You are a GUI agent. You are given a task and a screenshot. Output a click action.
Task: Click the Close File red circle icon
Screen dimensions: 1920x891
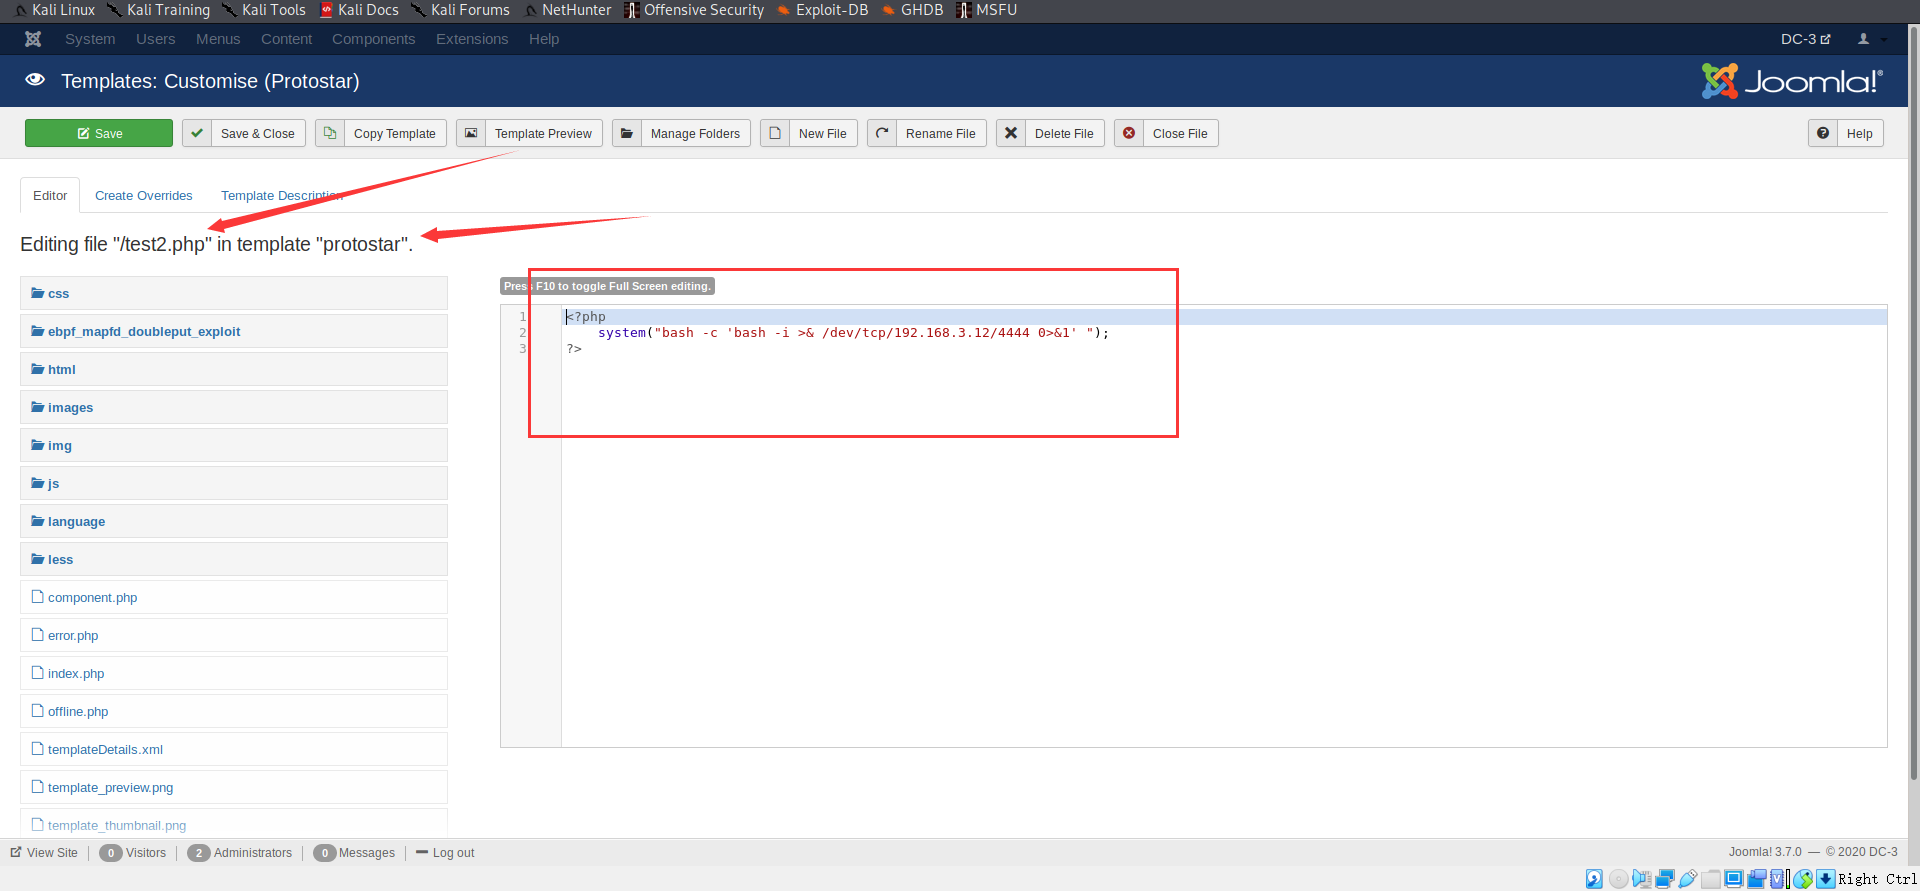1129,133
